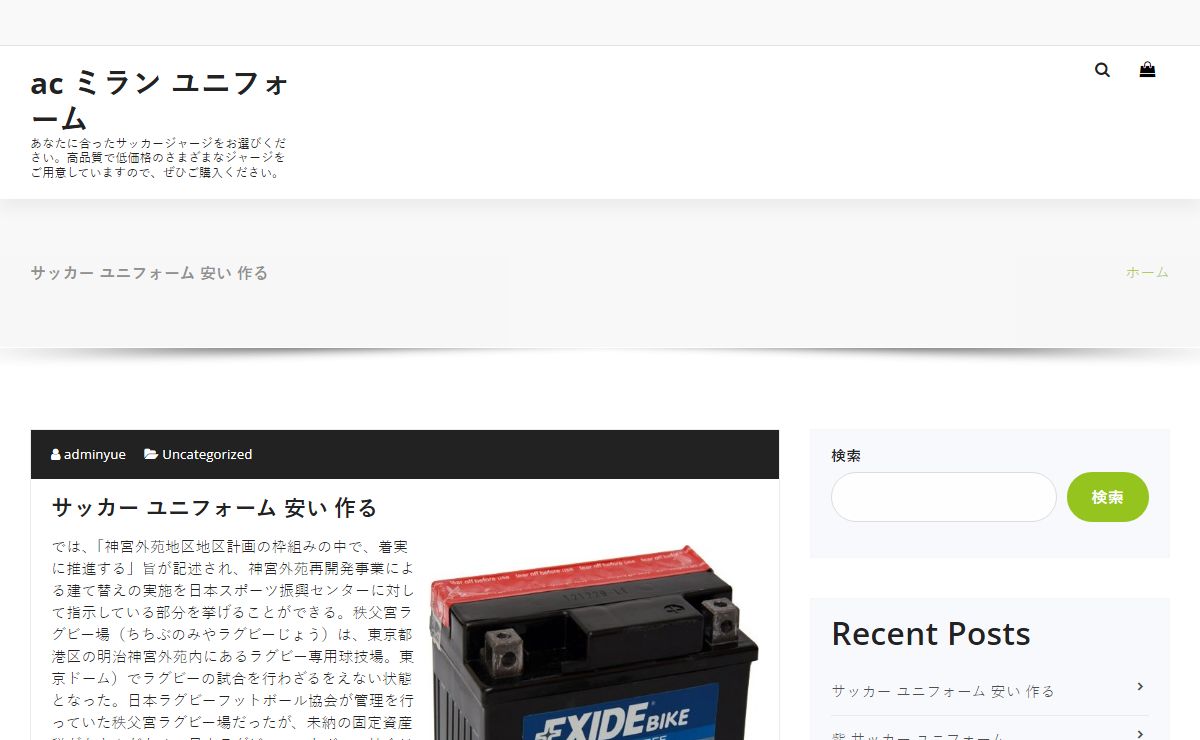Viewport: 1200px width, 740px height.
Task: Focus the sidebar 検索 text field
Action: 943,497
